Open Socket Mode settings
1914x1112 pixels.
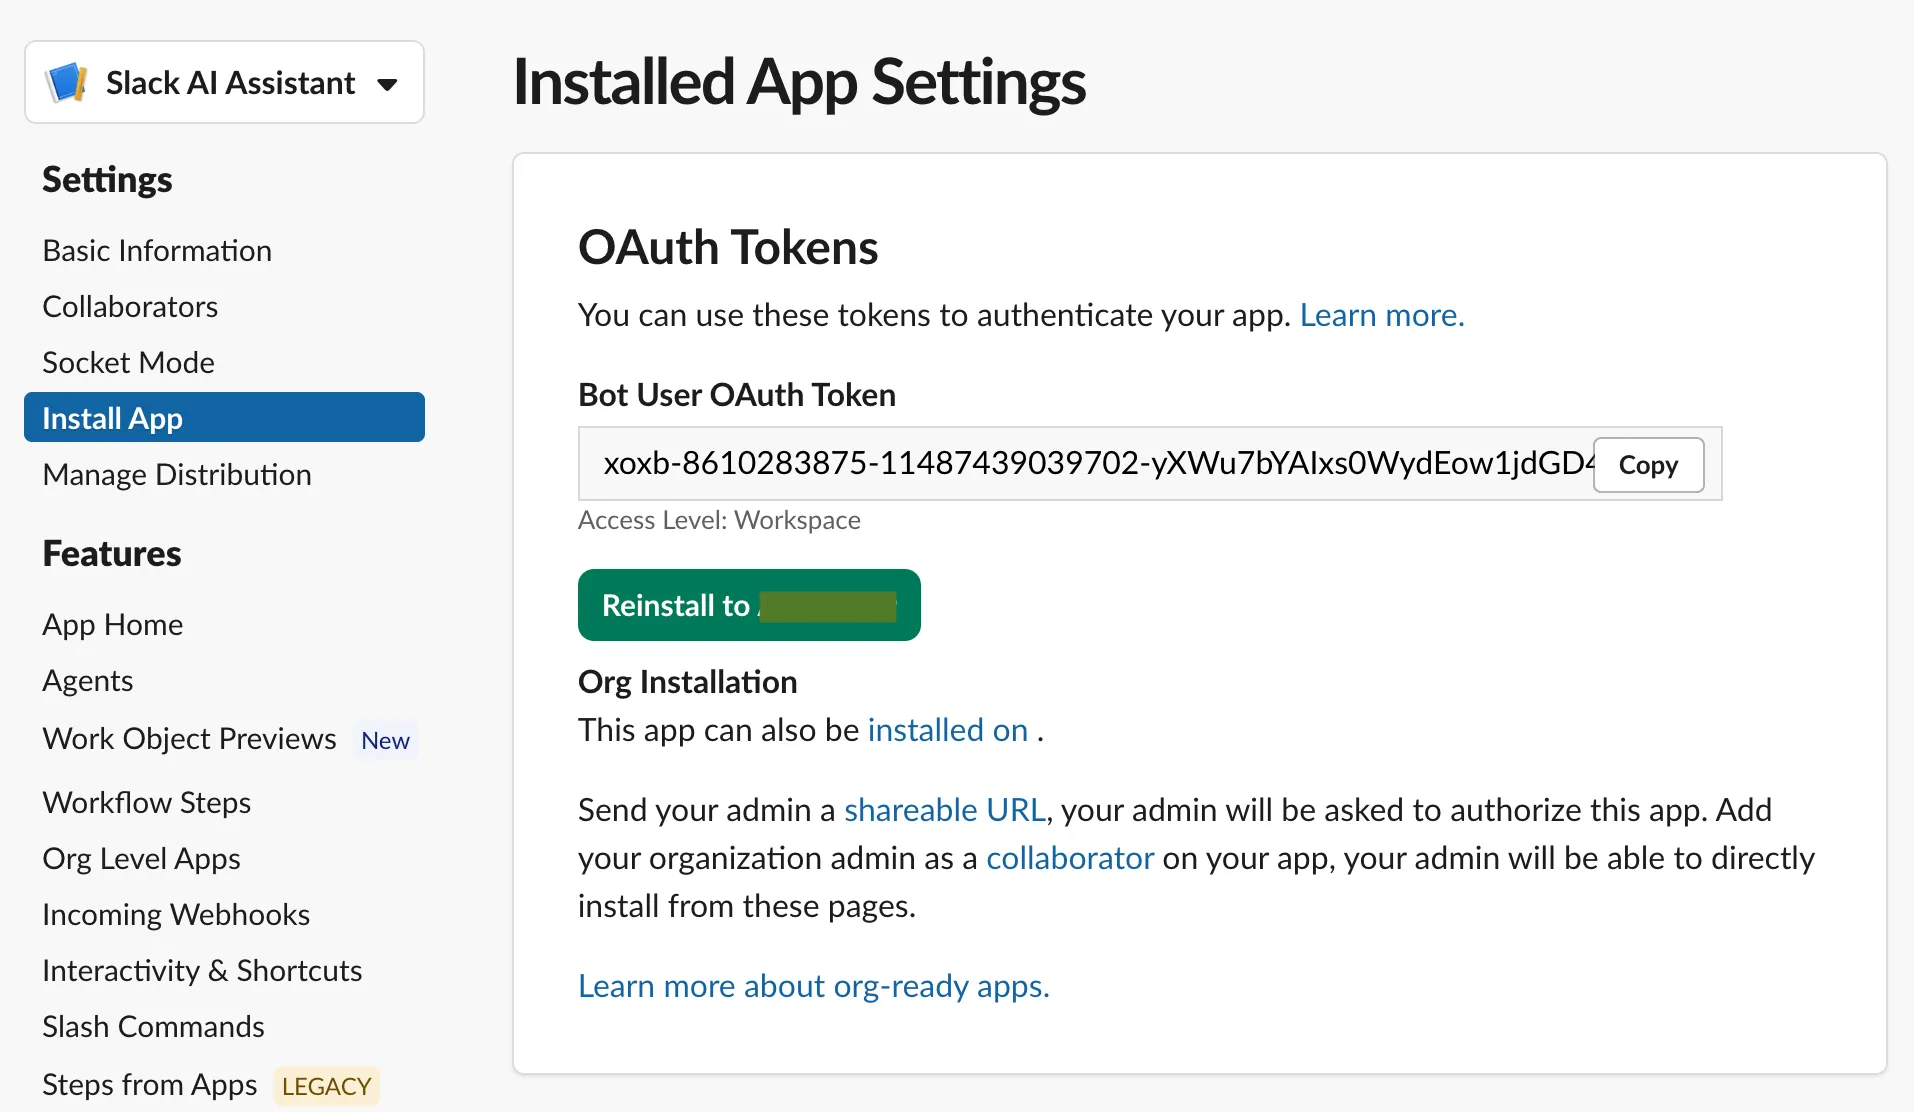click(128, 362)
